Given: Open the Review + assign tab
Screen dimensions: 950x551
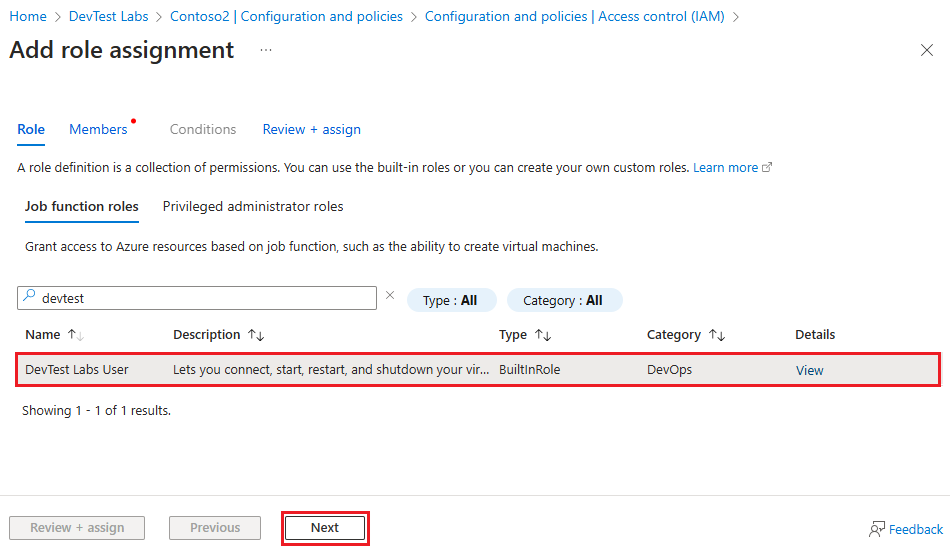Looking at the screenshot, I should (x=311, y=129).
